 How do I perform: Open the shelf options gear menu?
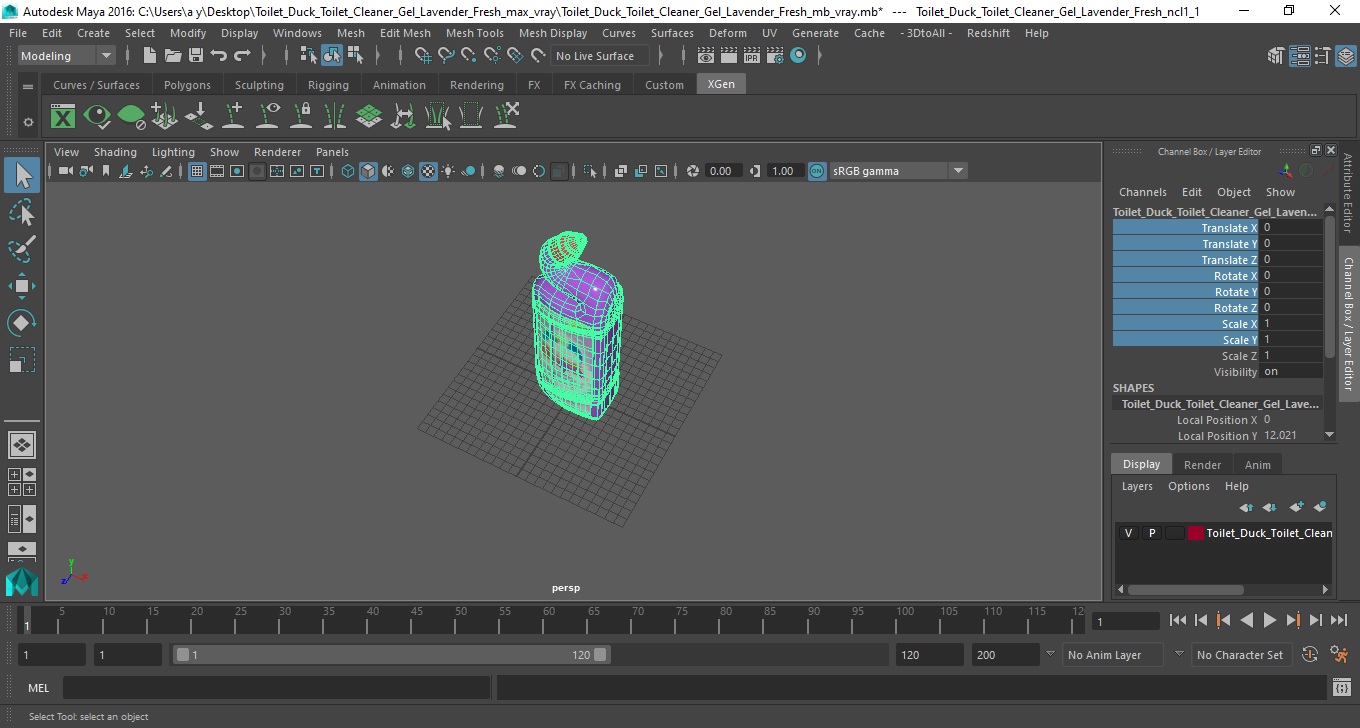(28, 122)
